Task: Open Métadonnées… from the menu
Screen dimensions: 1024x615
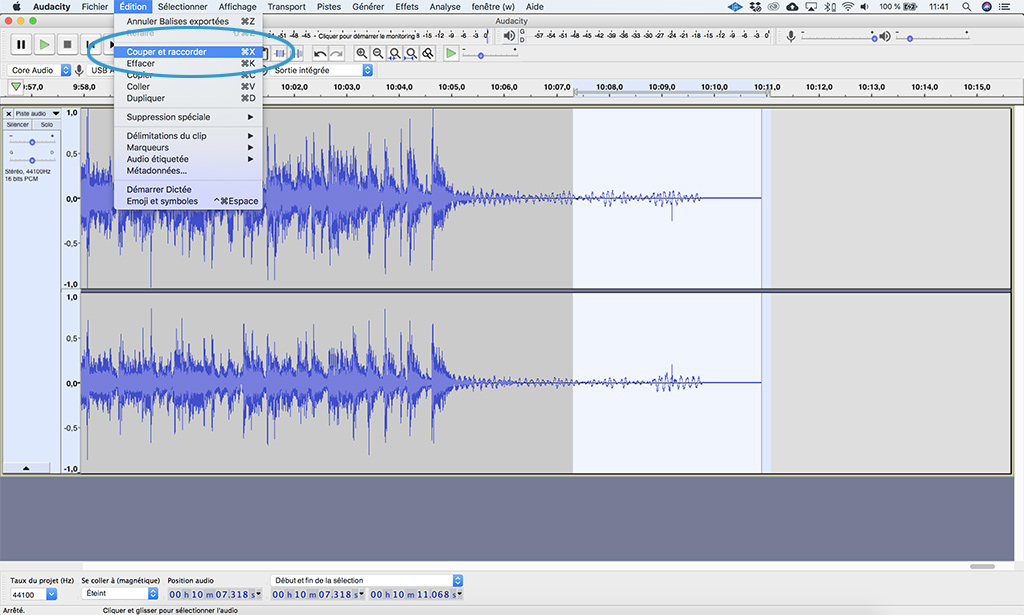Action: (188, 170)
